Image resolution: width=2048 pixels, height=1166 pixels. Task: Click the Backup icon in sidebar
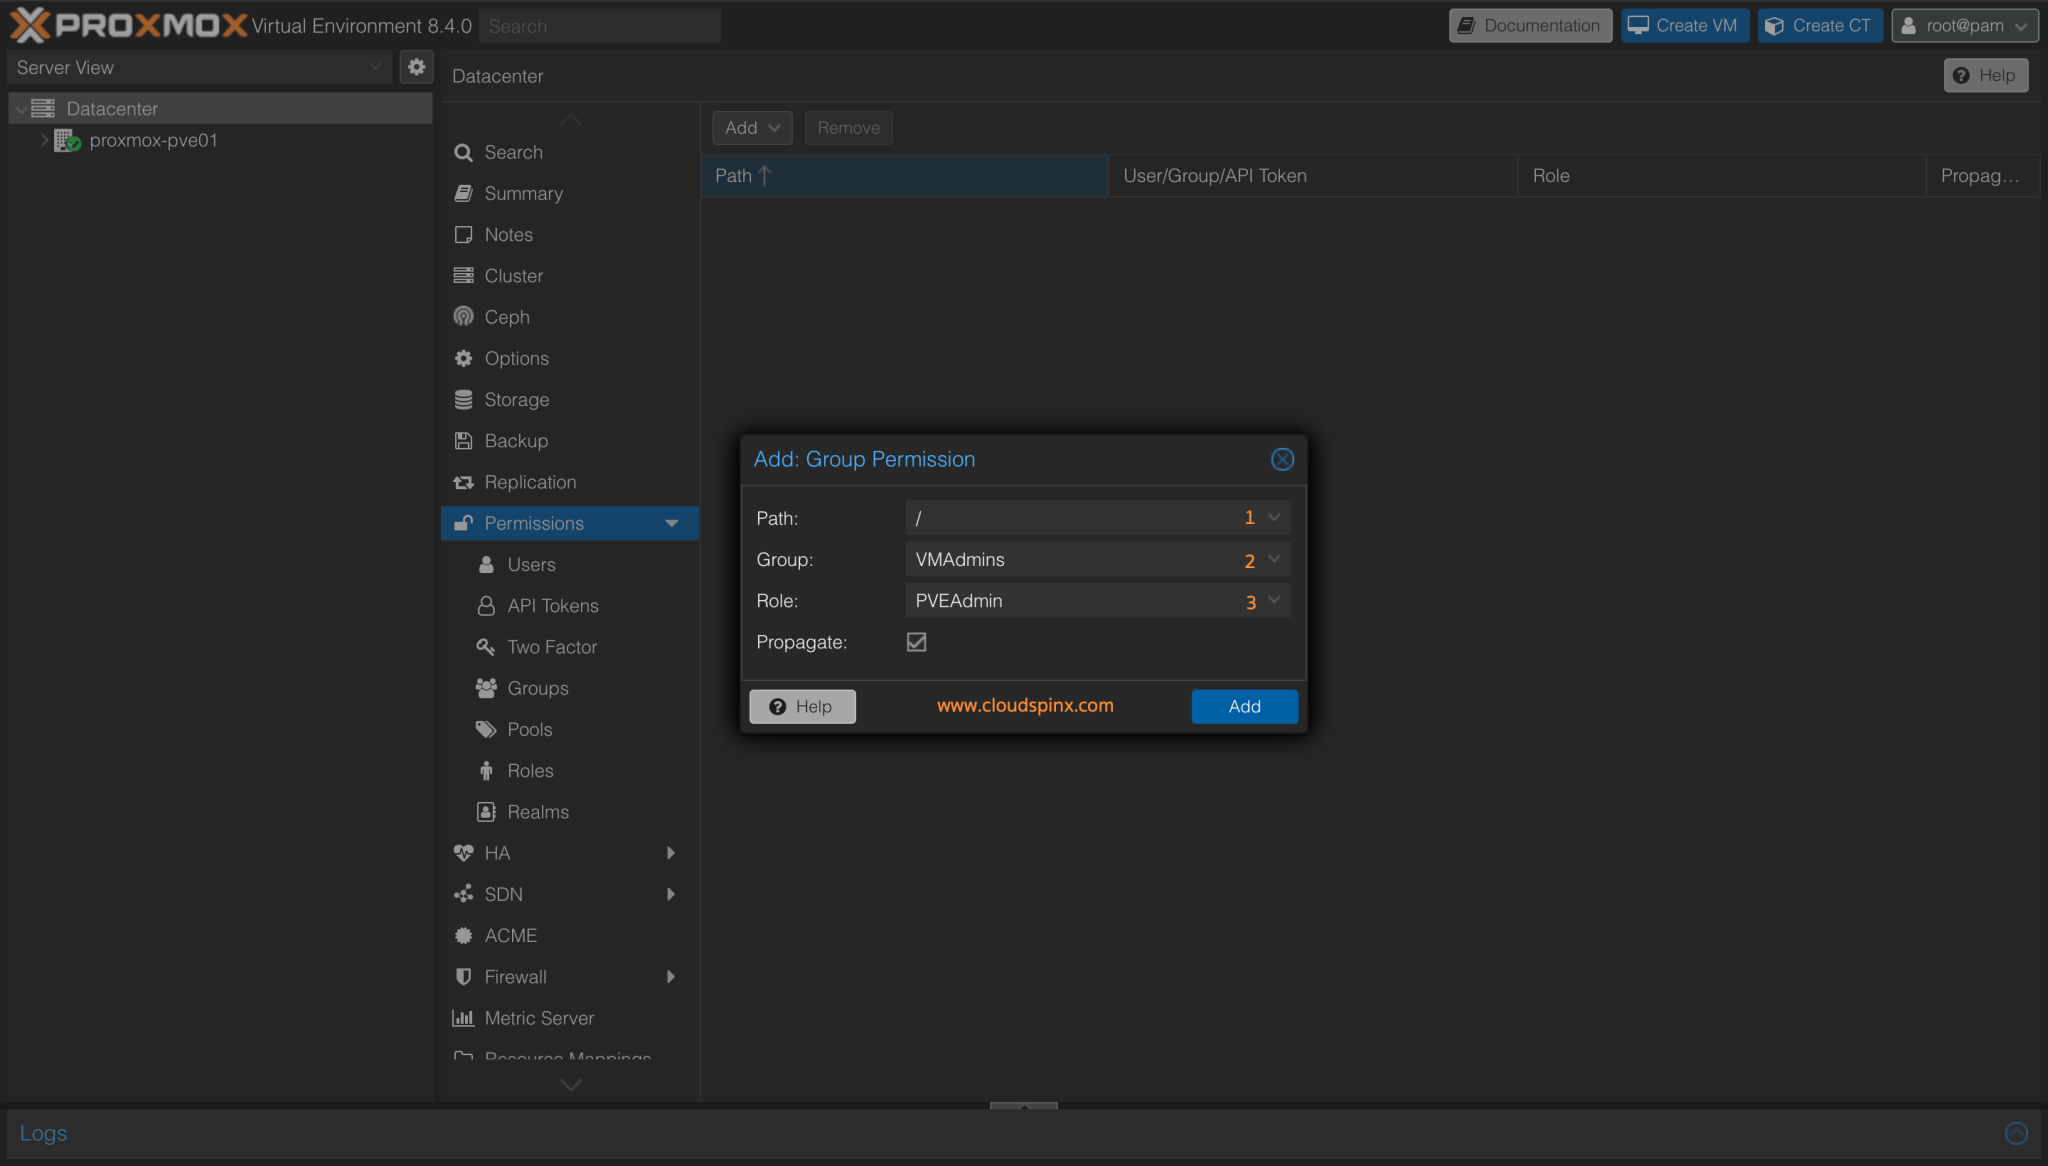tap(462, 440)
